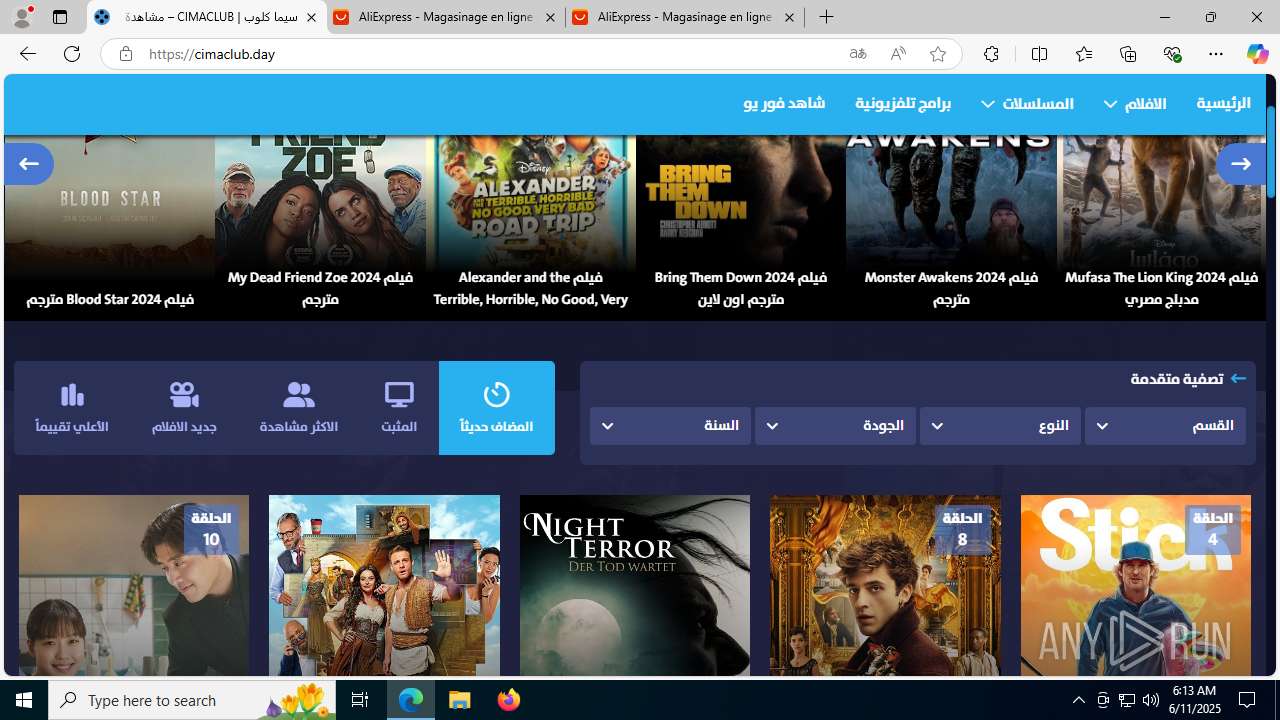This screenshot has width=1280, height=720.
Task: Expand the المسلسلات series menu
Action: click(x=1027, y=104)
